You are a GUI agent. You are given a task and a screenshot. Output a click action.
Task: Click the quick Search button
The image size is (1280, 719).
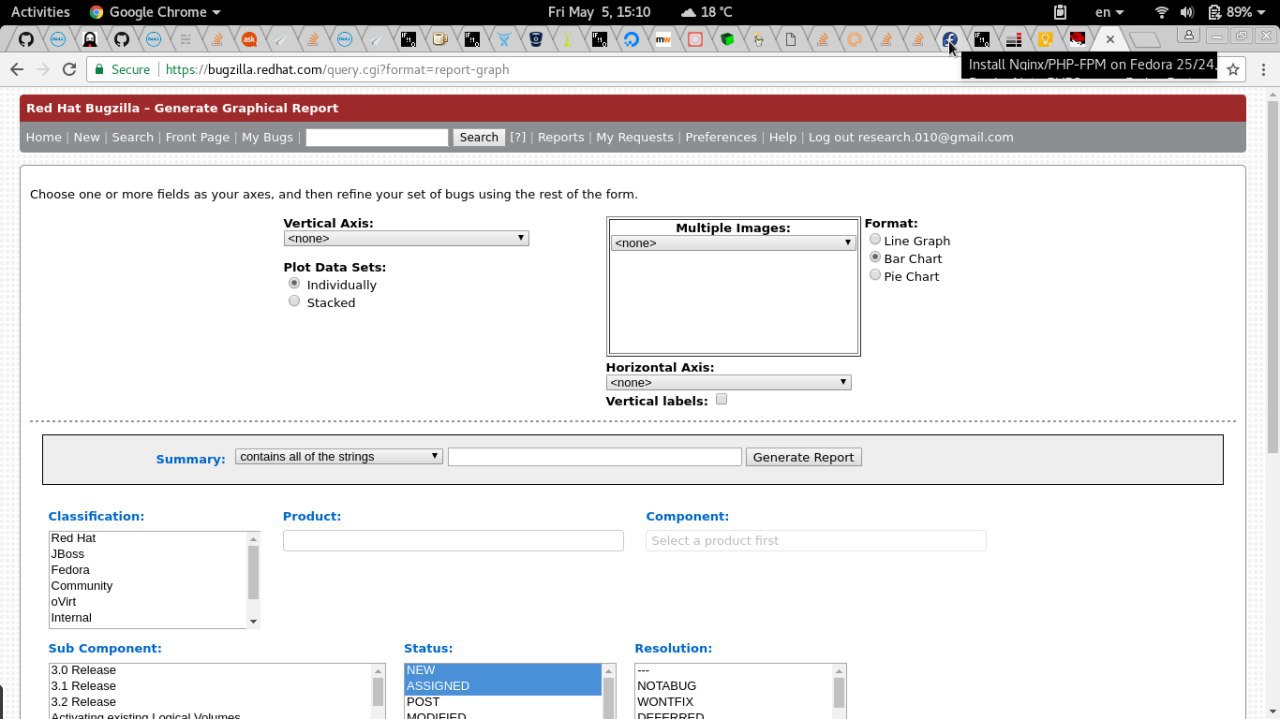coord(479,137)
